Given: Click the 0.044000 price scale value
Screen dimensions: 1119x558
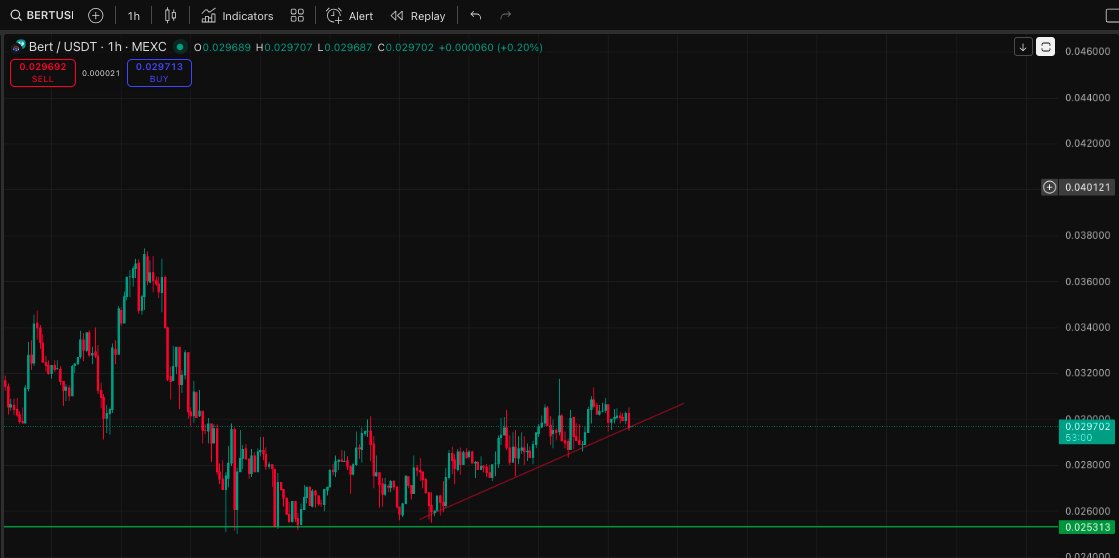Looking at the screenshot, I should click(x=1088, y=97).
